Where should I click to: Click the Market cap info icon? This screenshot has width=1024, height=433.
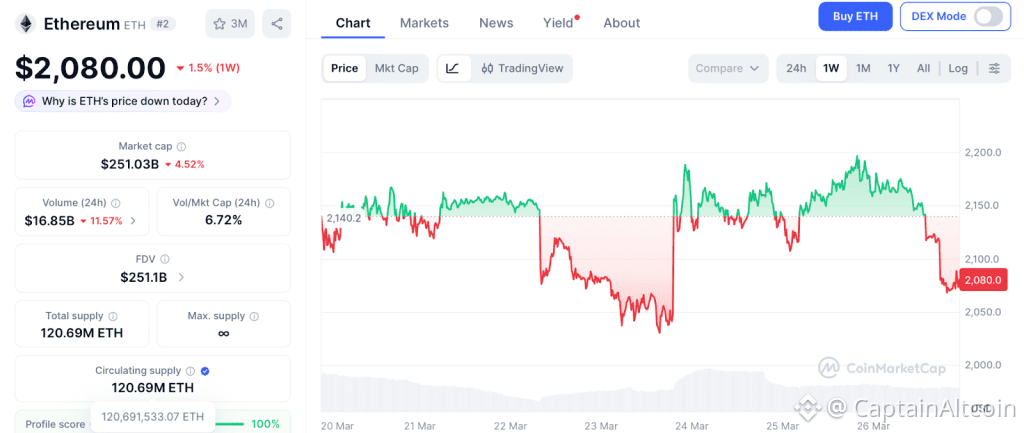tap(181, 146)
